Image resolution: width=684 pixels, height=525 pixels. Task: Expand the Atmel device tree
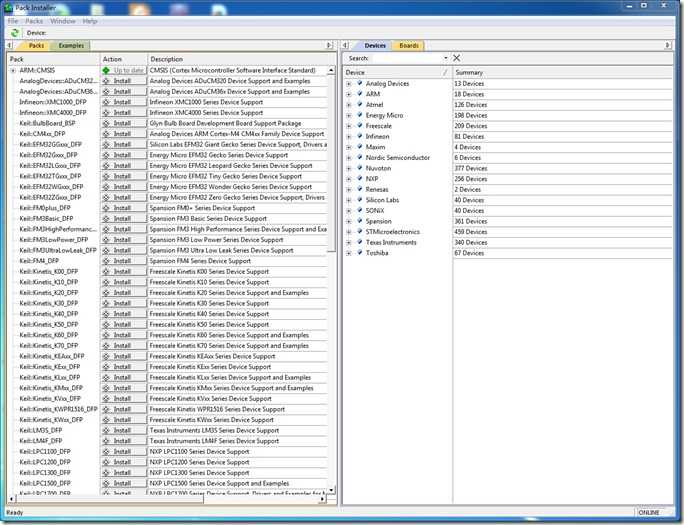(349, 105)
